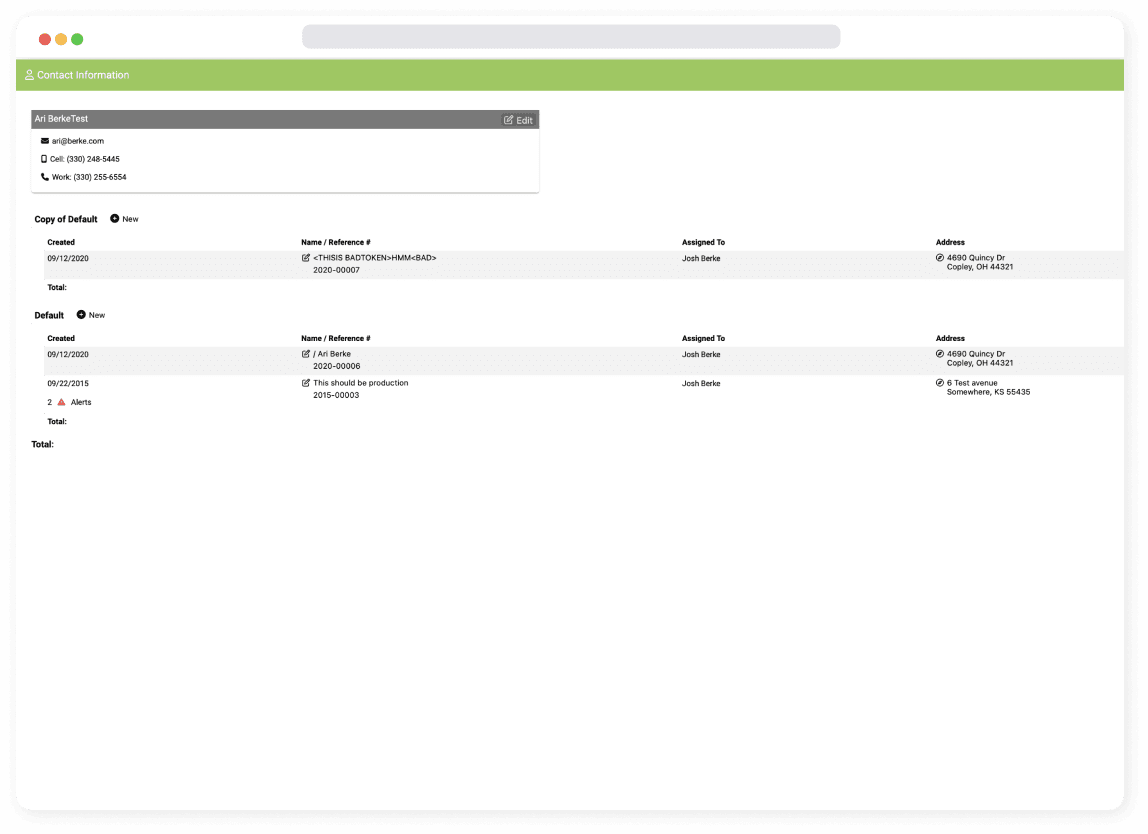Screen dimensions: 1148x834
Task: Open reference number 2015-00003
Action: (x=336, y=395)
